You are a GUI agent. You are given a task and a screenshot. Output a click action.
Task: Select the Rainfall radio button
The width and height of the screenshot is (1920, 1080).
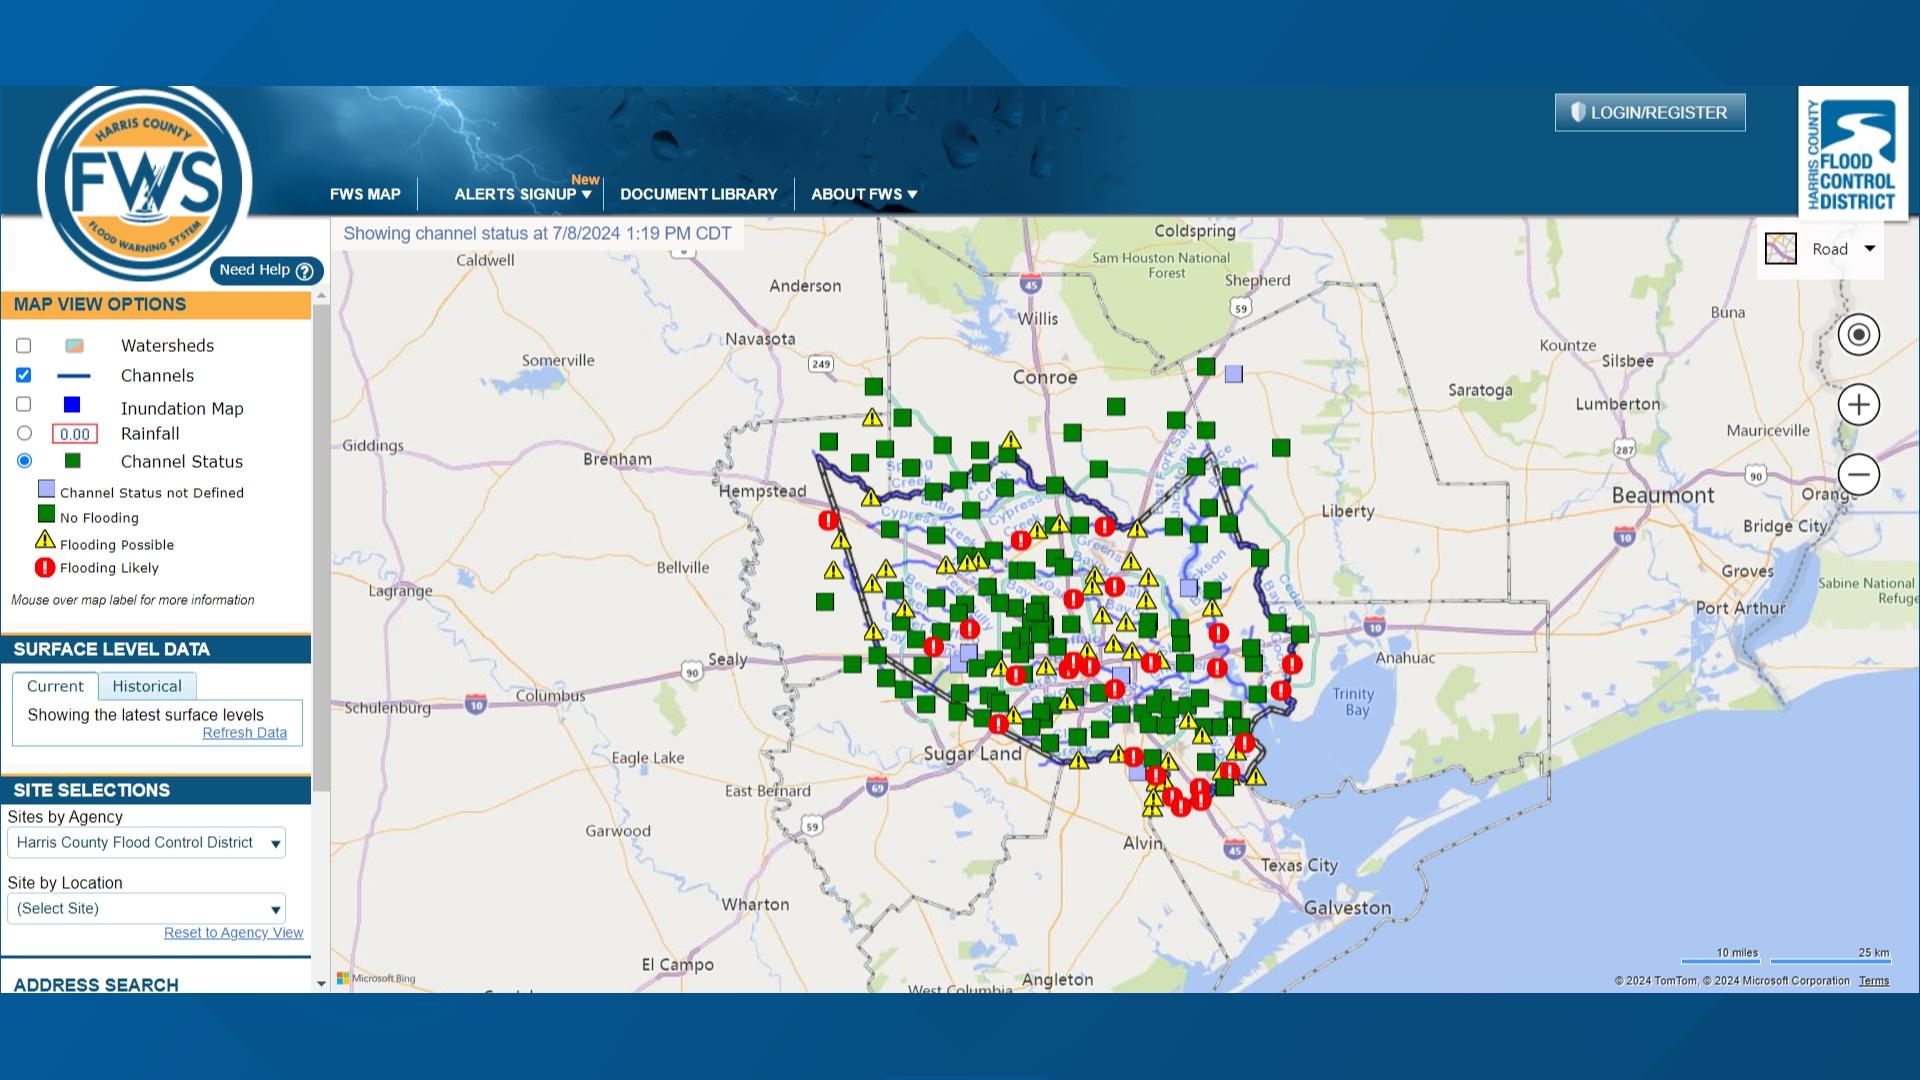24,433
